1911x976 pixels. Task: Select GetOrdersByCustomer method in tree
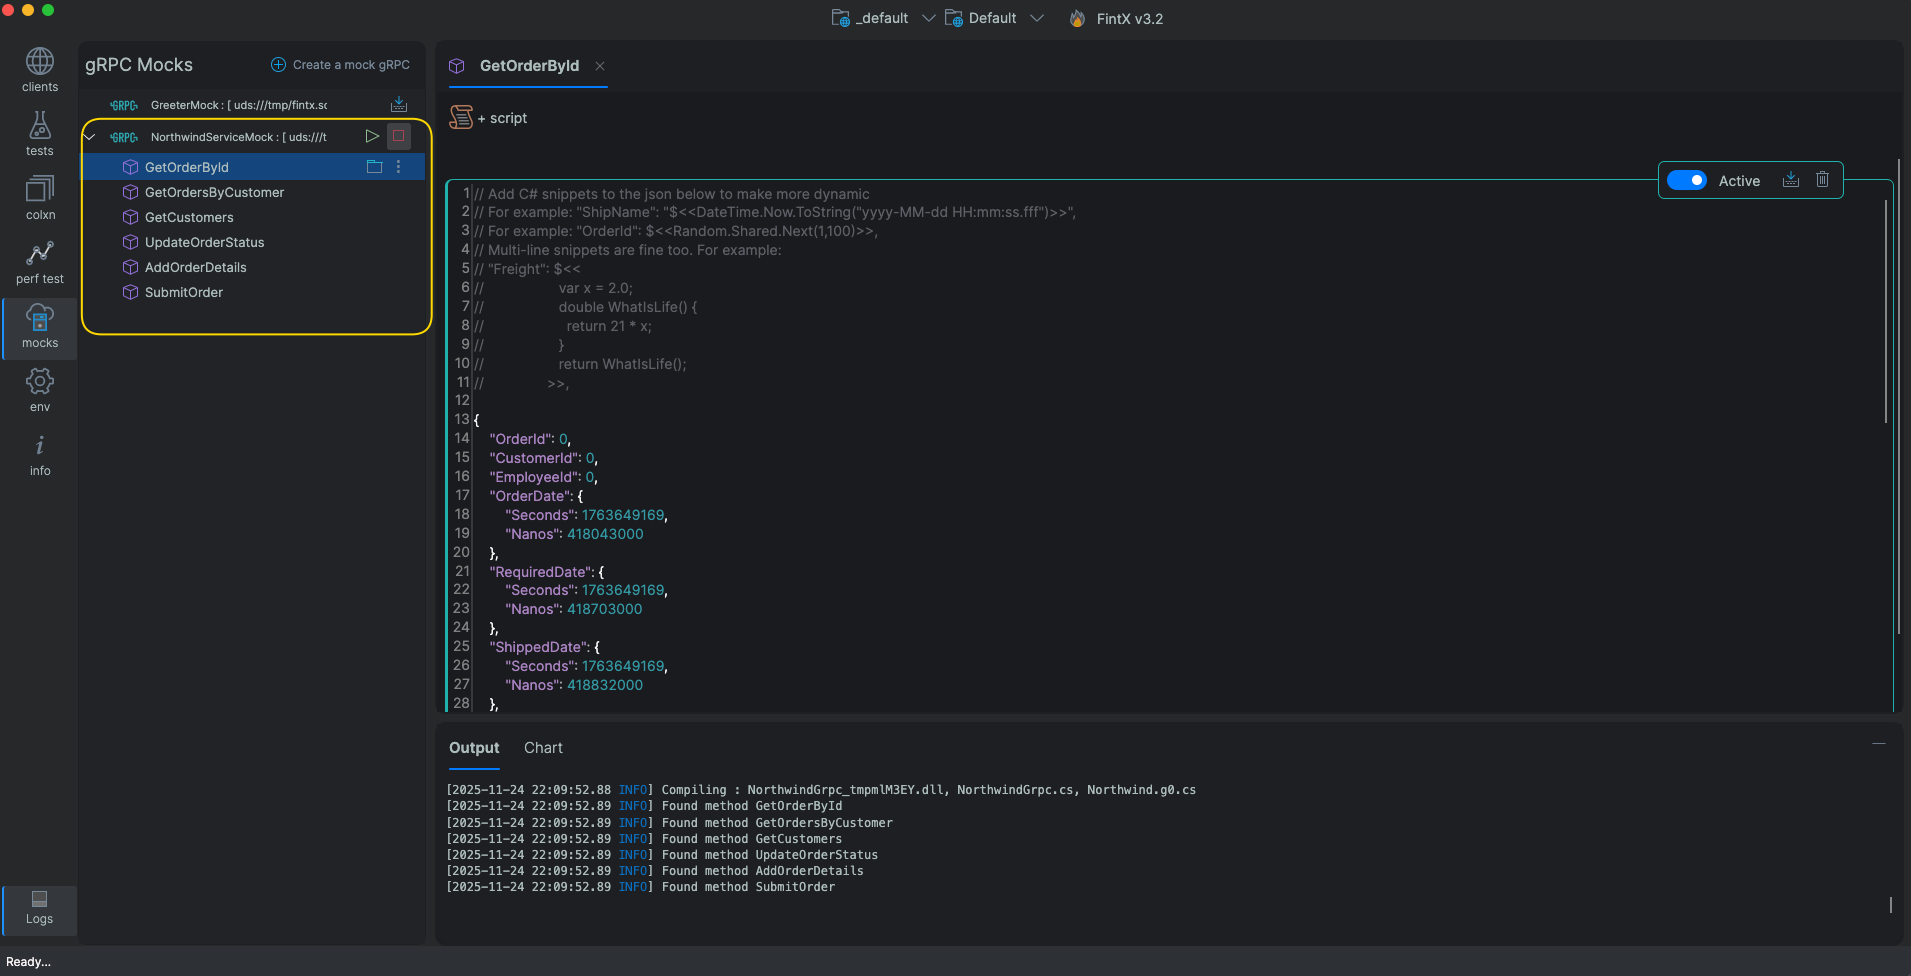(x=214, y=192)
